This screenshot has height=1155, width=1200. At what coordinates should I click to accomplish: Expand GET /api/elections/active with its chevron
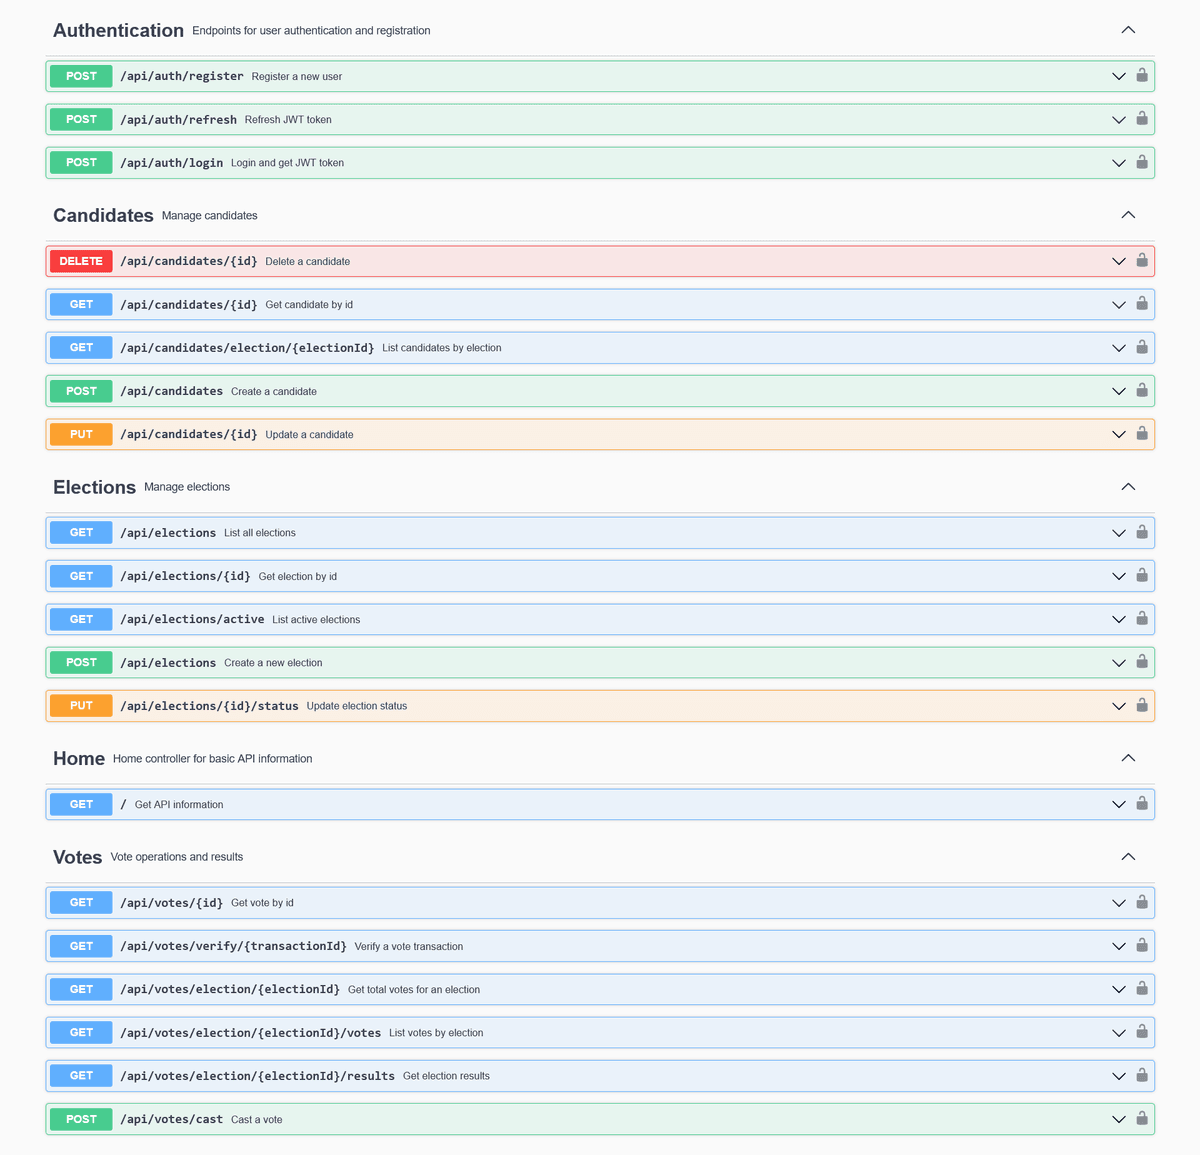[x=1119, y=619]
